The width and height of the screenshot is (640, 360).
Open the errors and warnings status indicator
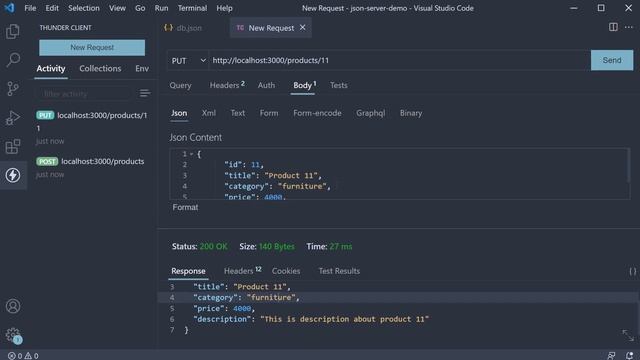point(23,356)
